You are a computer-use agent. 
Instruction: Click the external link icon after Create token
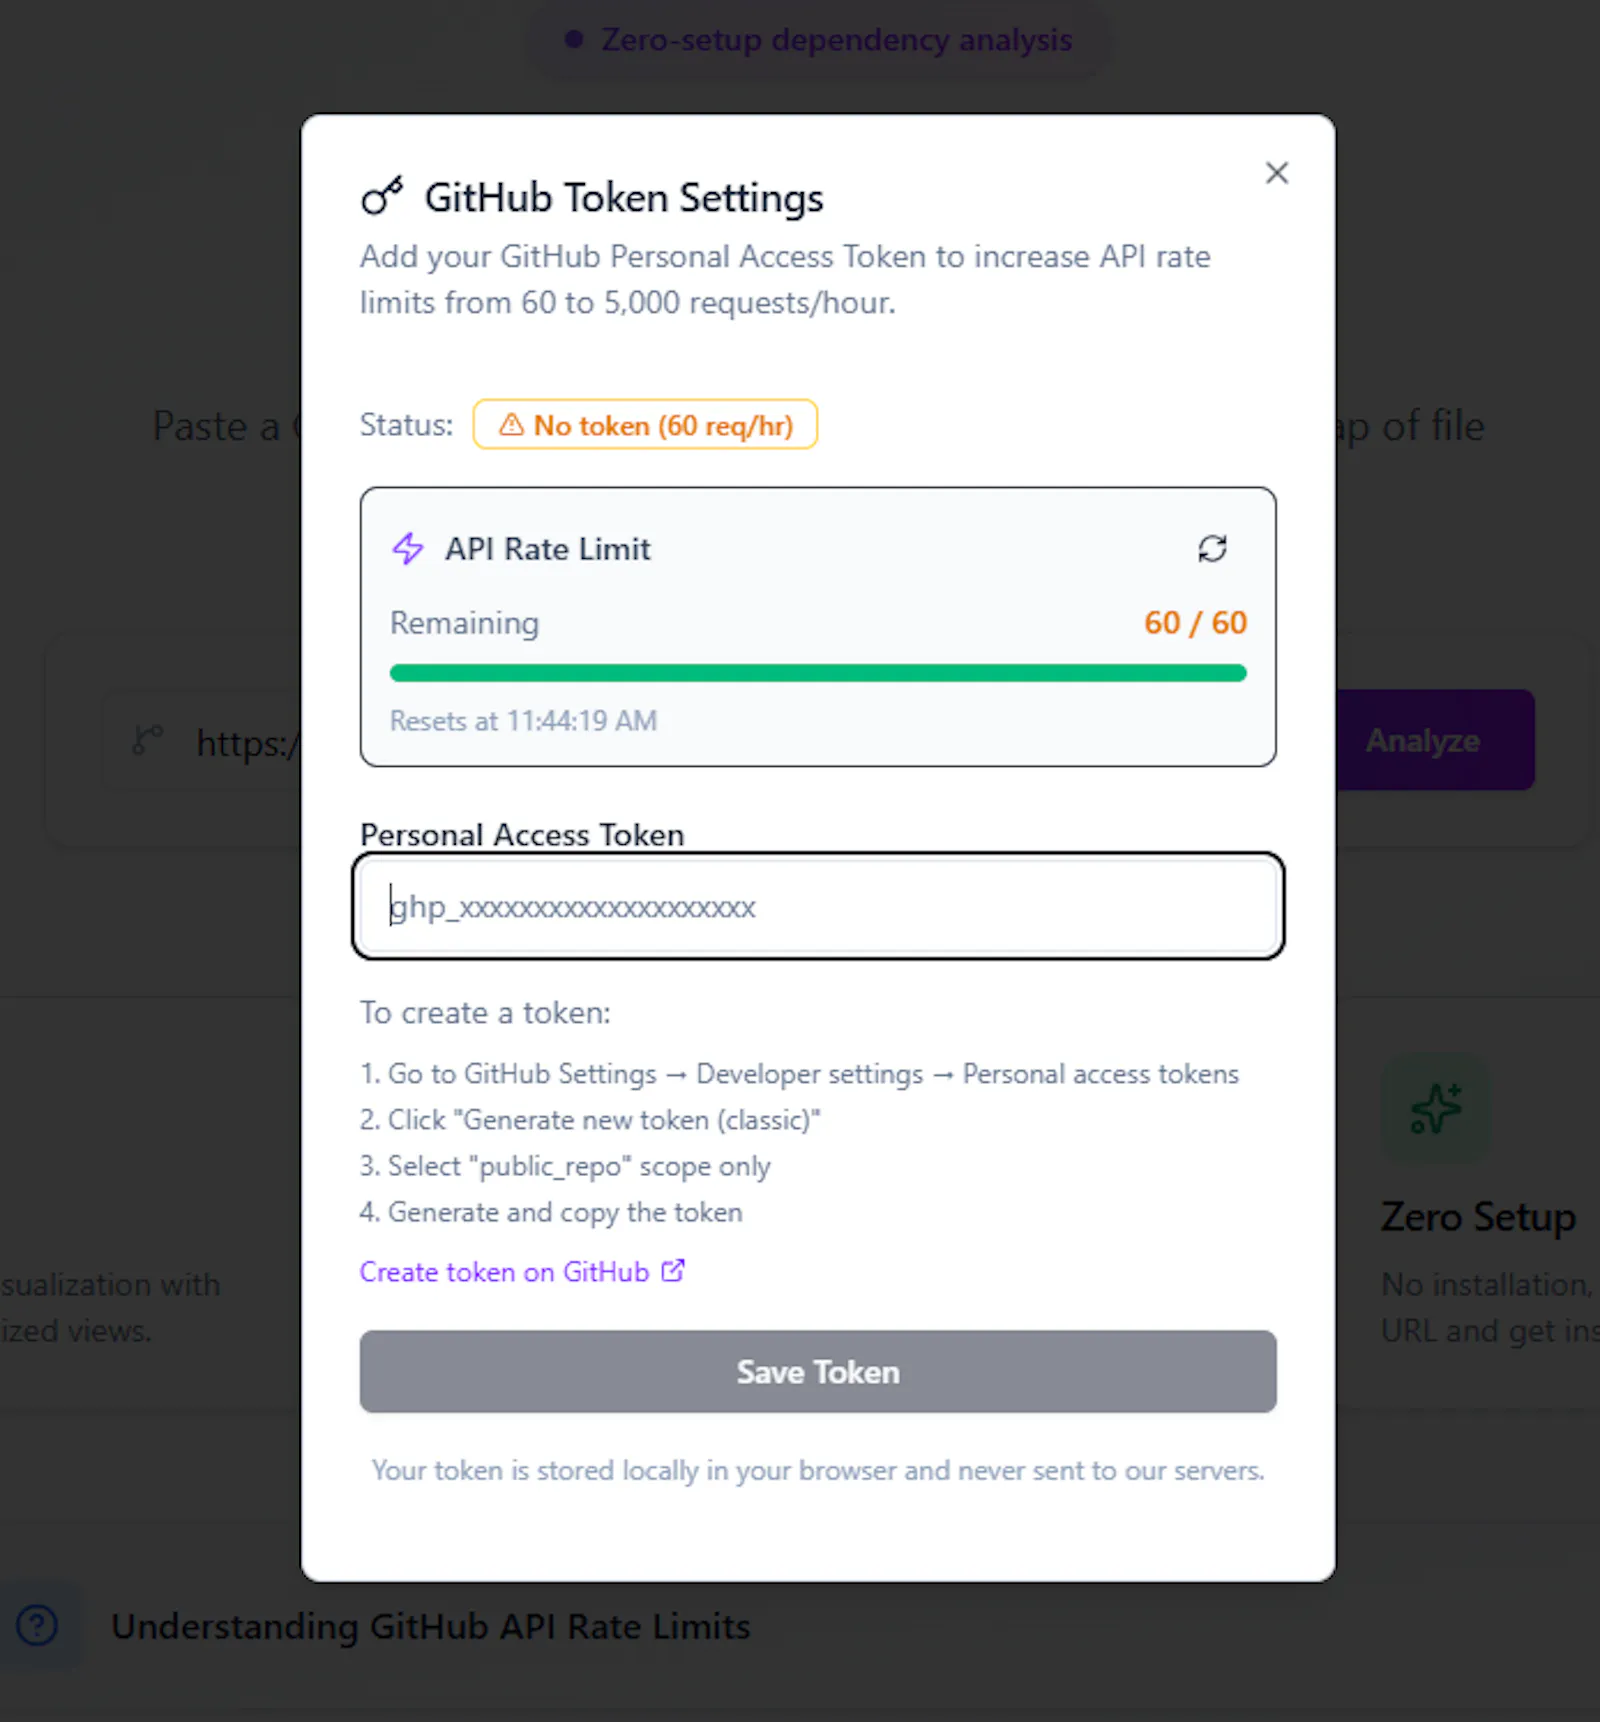(674, 1270)
